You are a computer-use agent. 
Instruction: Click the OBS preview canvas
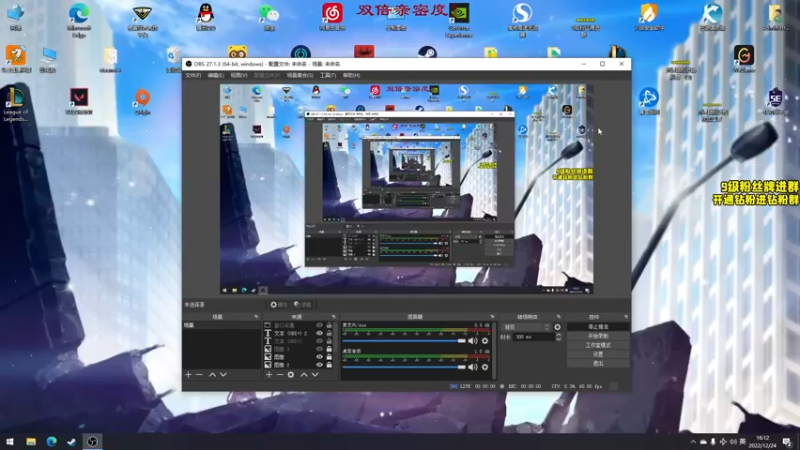(x=407, y=189)
